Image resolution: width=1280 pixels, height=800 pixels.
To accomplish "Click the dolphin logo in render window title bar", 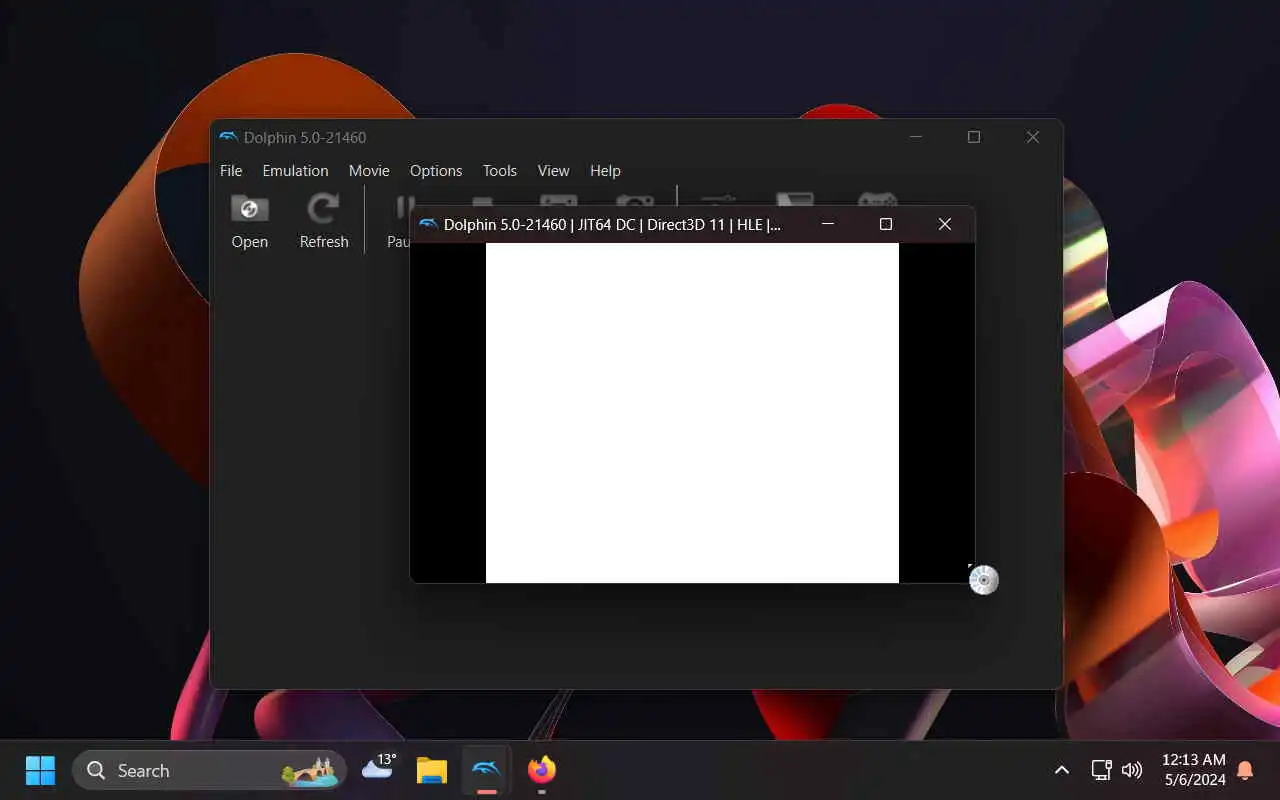I will point(428,224).
